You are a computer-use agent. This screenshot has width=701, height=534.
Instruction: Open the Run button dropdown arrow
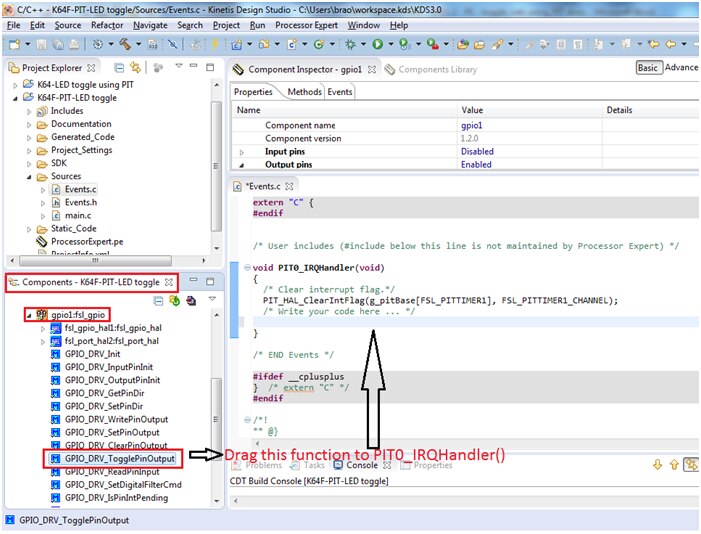pyautogui.click(x=391, y=44)
